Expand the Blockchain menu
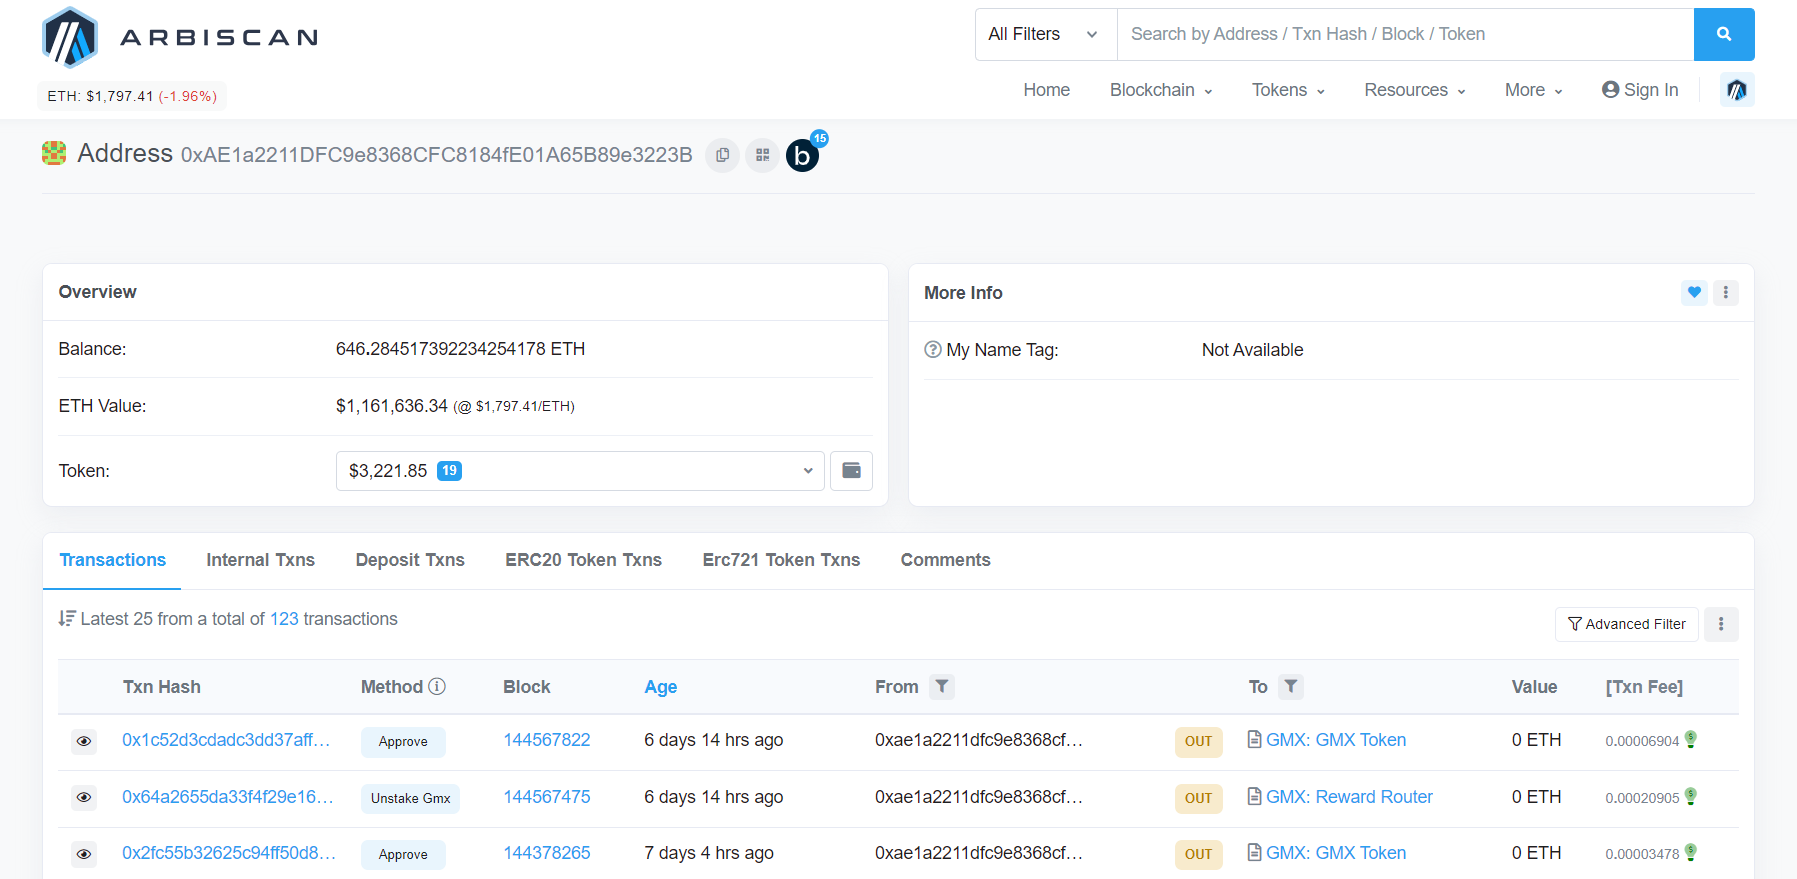1797x879 pixels. tap(1161, 90)
